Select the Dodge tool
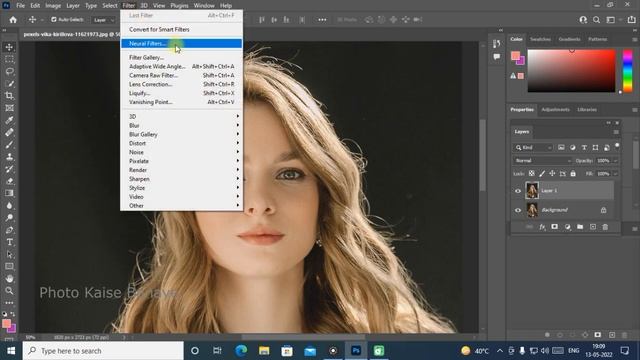Viewport: 640px width, 360px height. point(9,218)
